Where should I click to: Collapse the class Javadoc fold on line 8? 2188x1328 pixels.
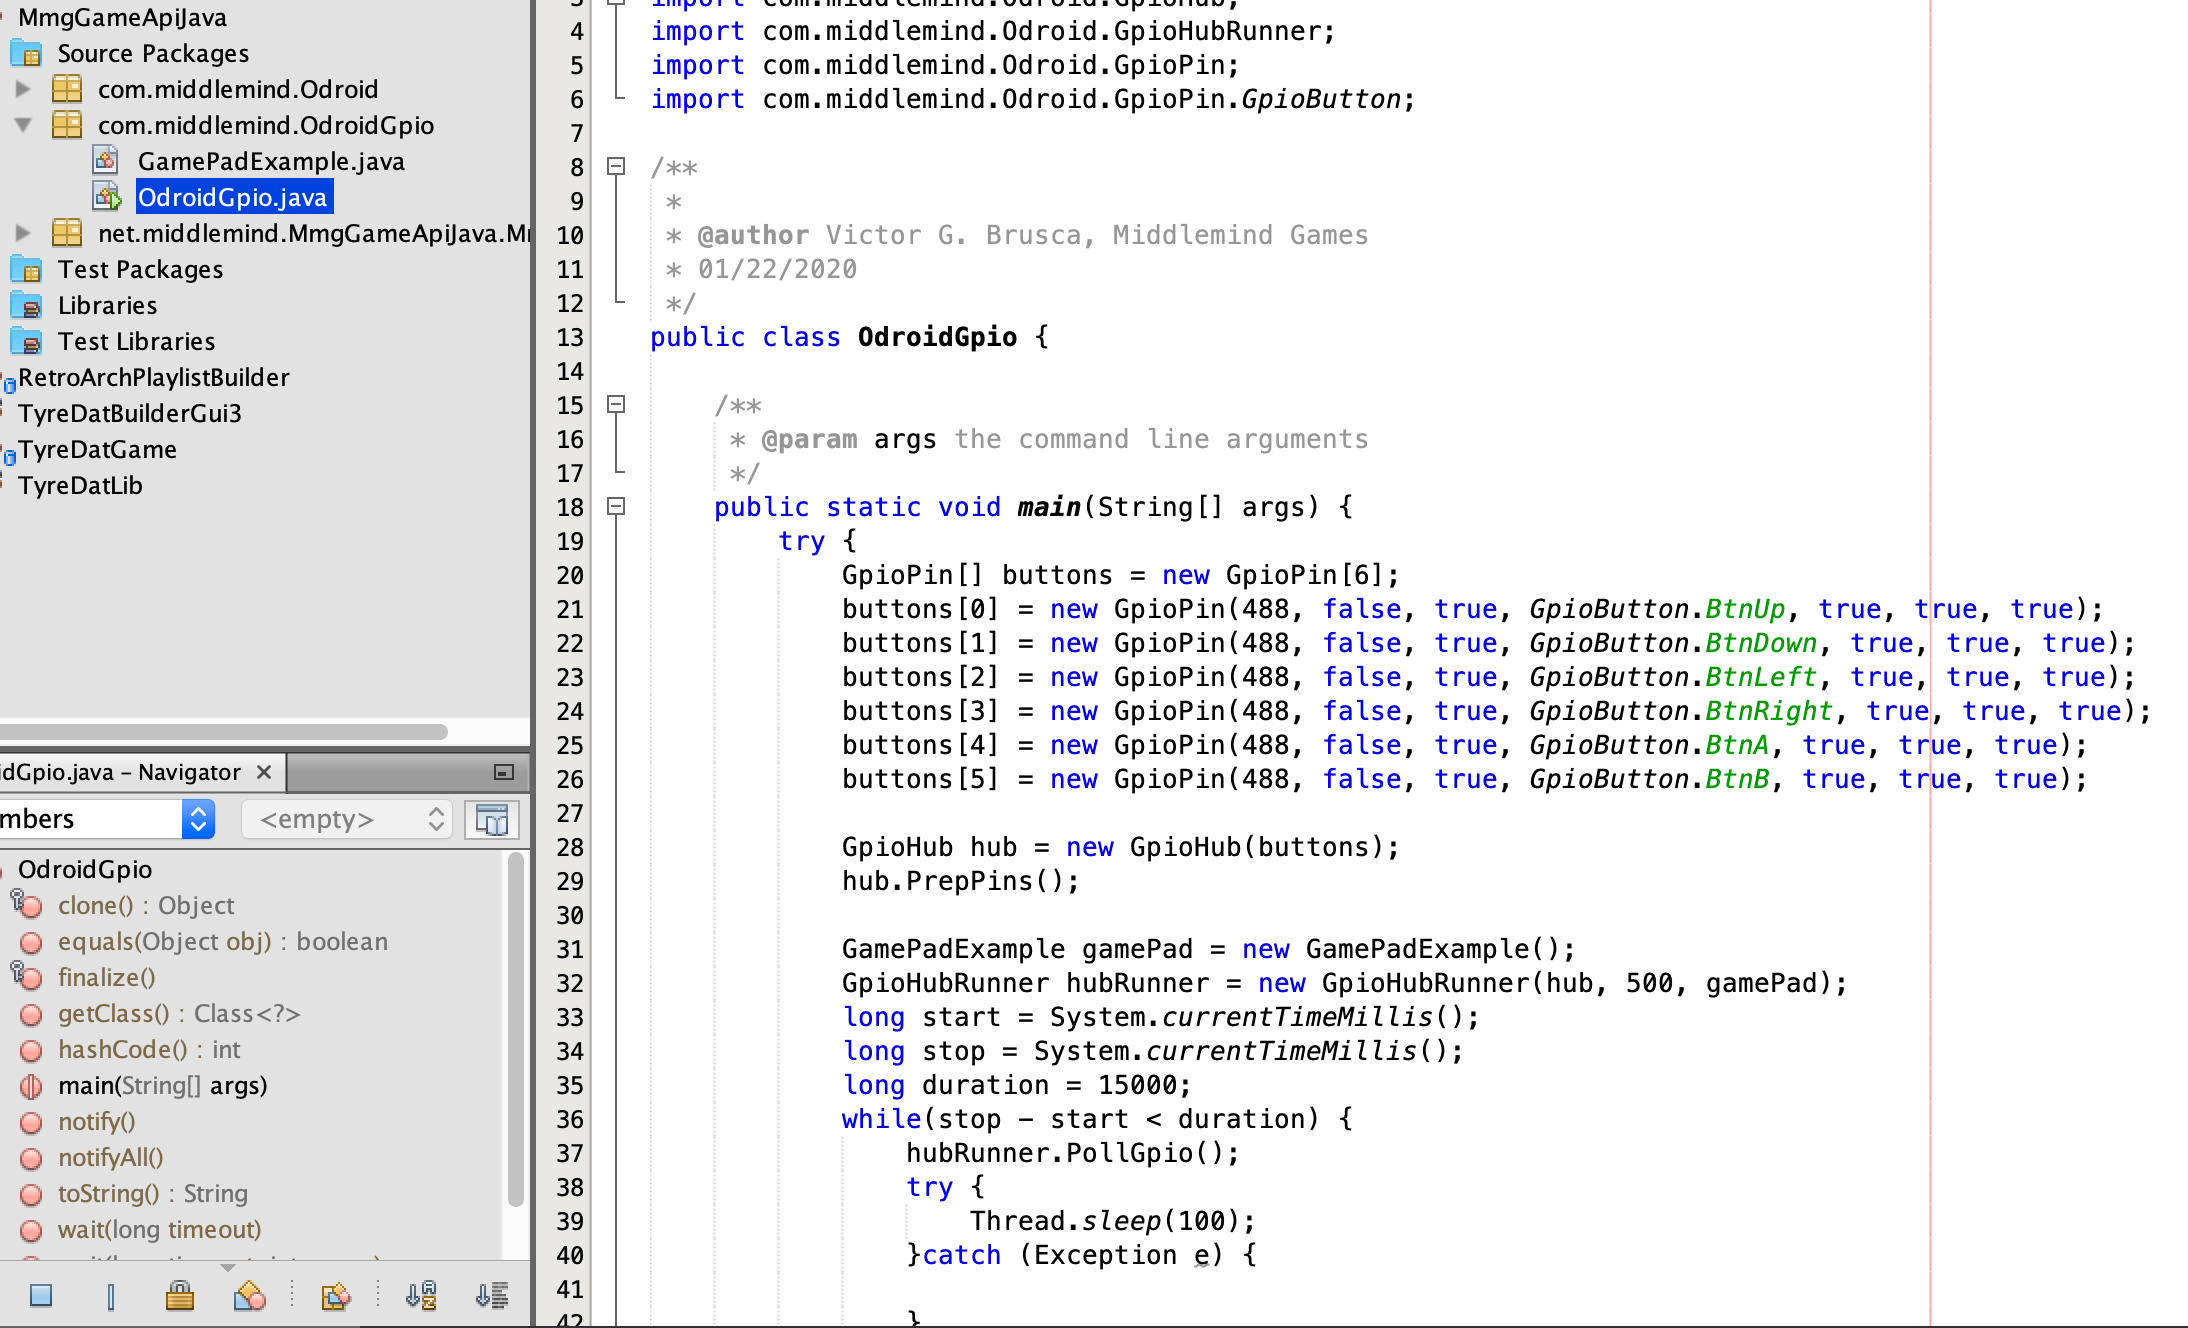(617, 167)
